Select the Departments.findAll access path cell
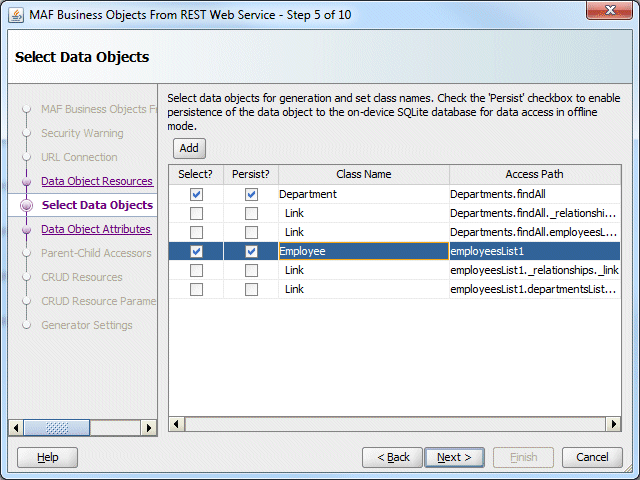640x480 pixels. [535, 194]
